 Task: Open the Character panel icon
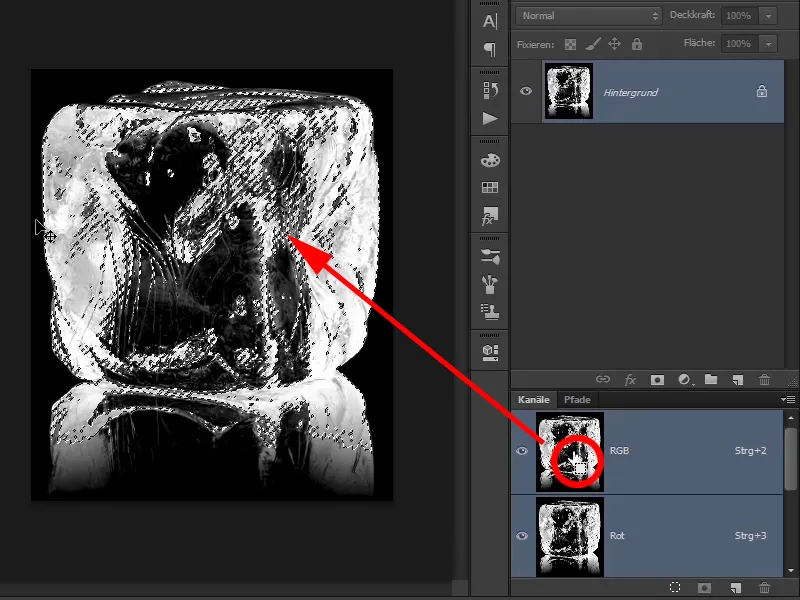[490, 21]
